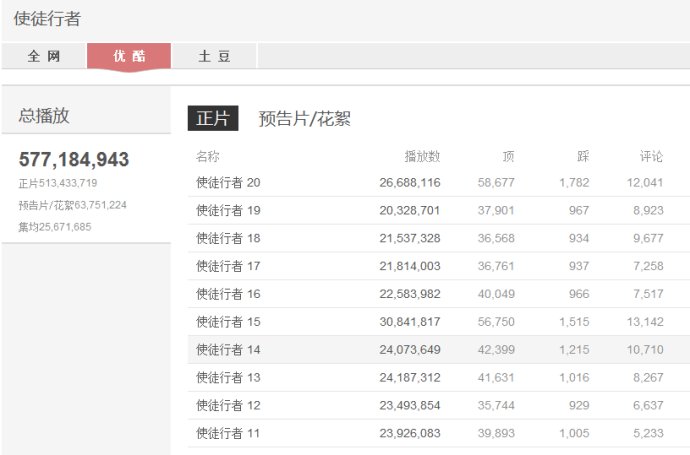Click 预告片/花絮63,751,224 statistic

pyautogui.click(x=73, y=205)
